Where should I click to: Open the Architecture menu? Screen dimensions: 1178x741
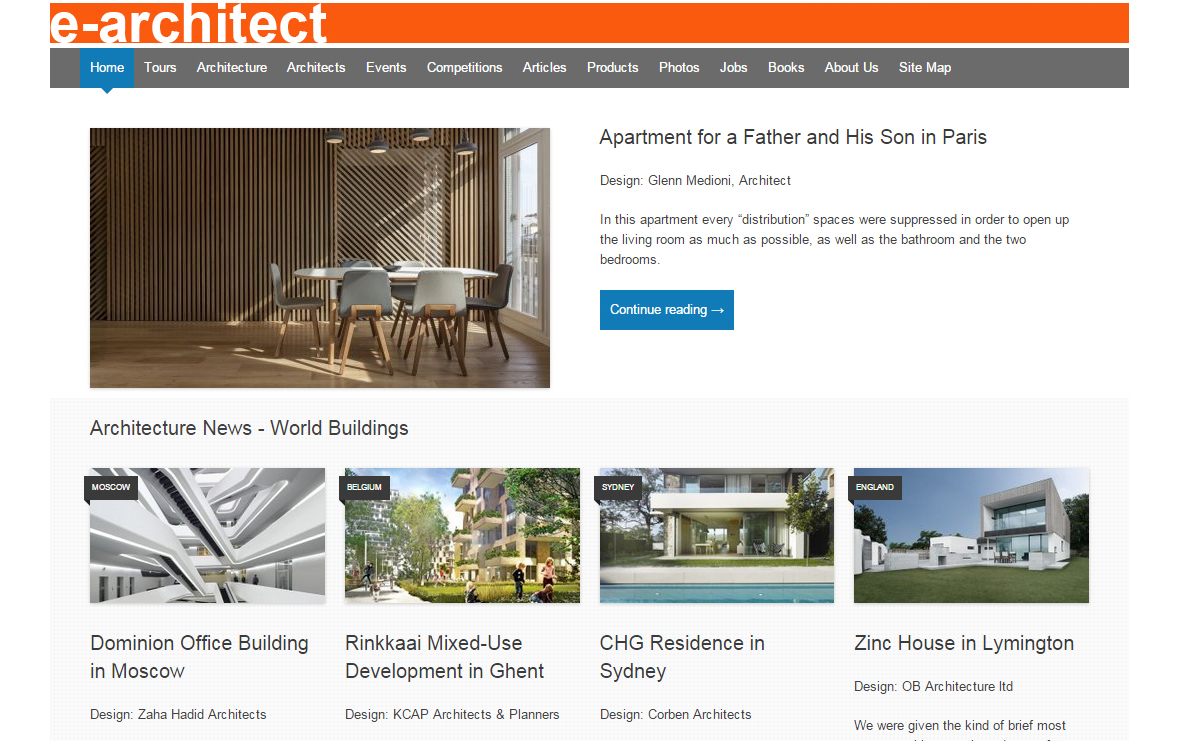[231, 68]
